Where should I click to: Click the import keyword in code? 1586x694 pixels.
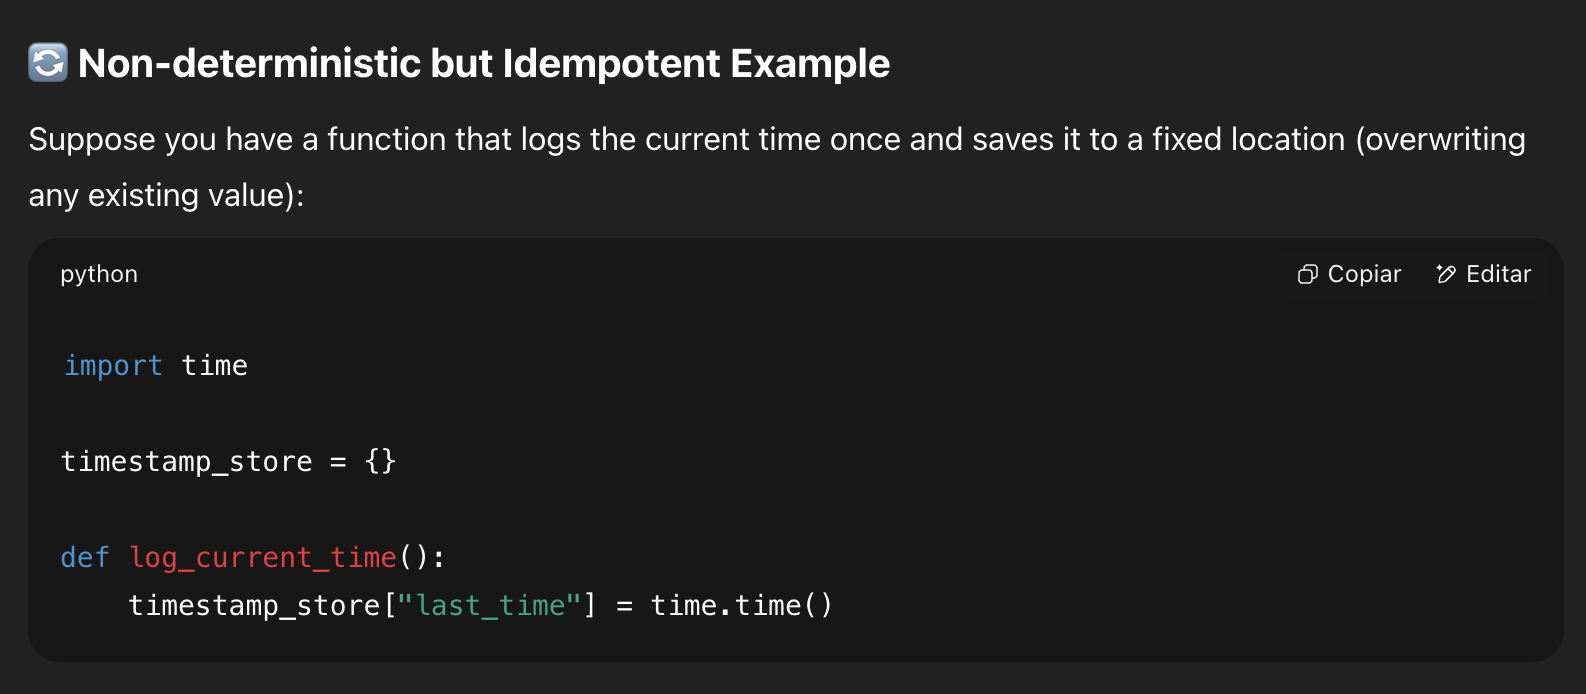point(113,366)
